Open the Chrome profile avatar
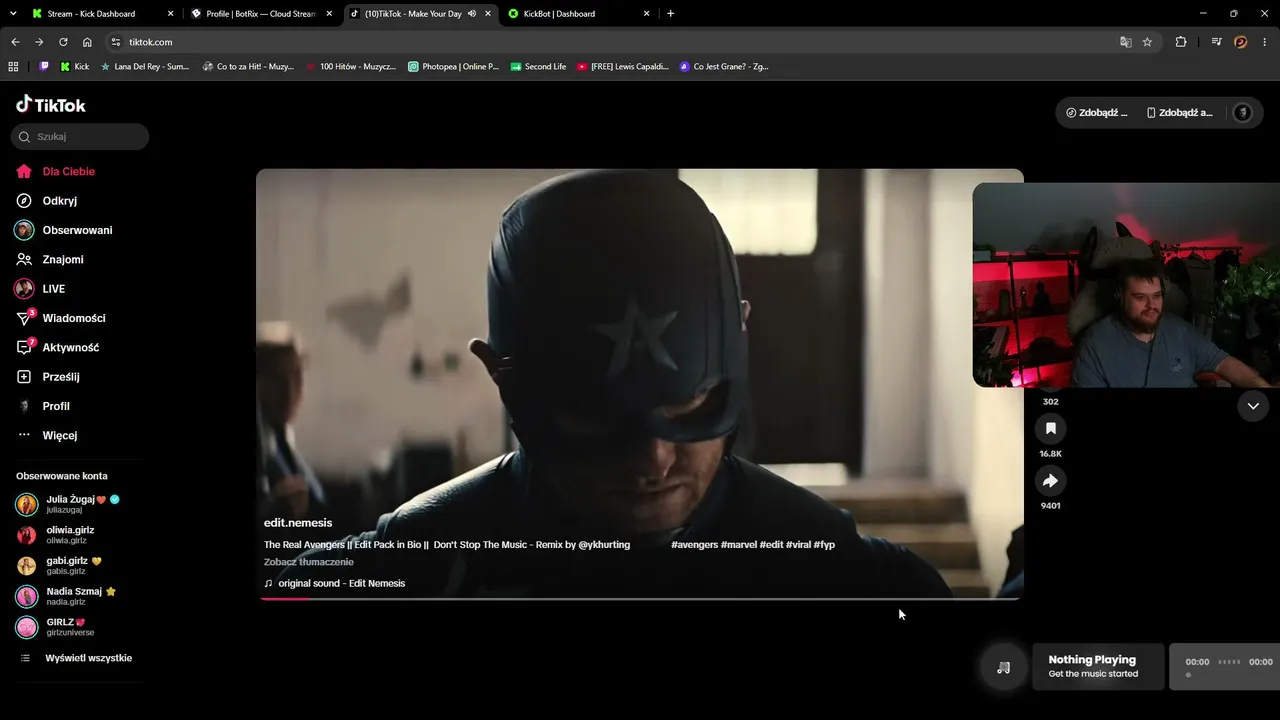Image resolution: width=1280 pixels, height=720 pixels. click(1241, 42)
